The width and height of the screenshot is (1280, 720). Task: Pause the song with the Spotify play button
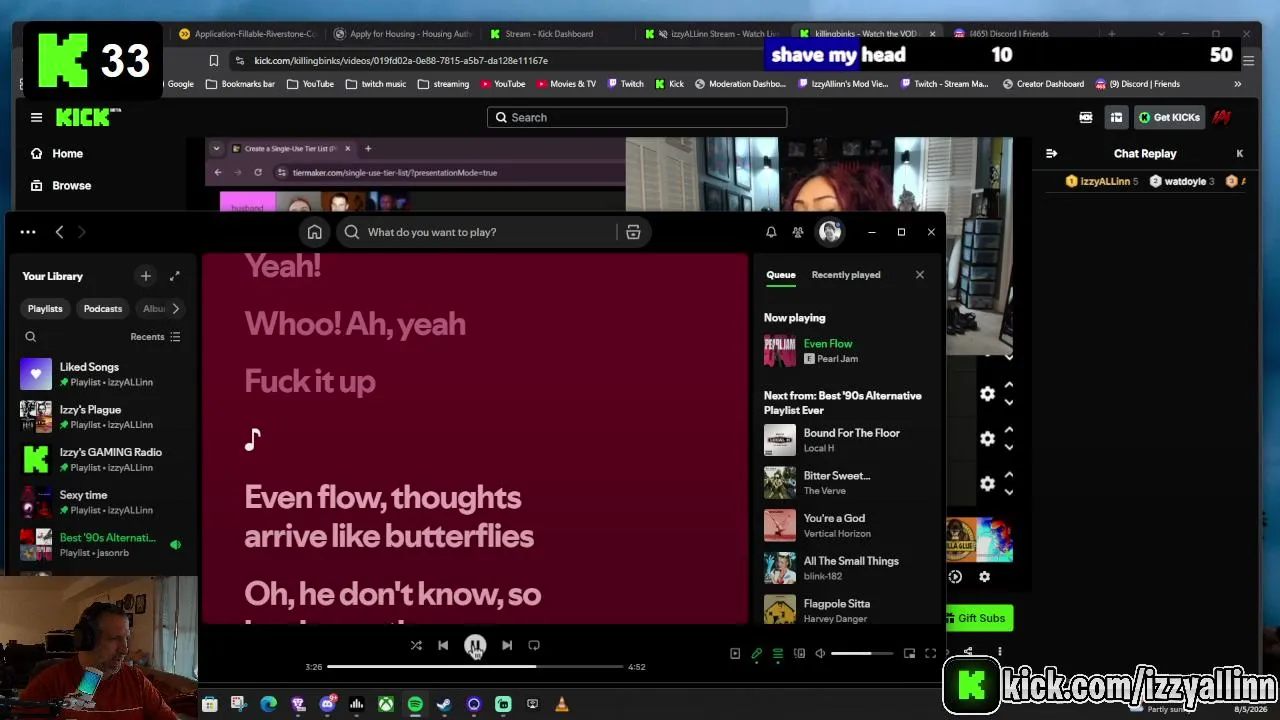tap(475, 646)
